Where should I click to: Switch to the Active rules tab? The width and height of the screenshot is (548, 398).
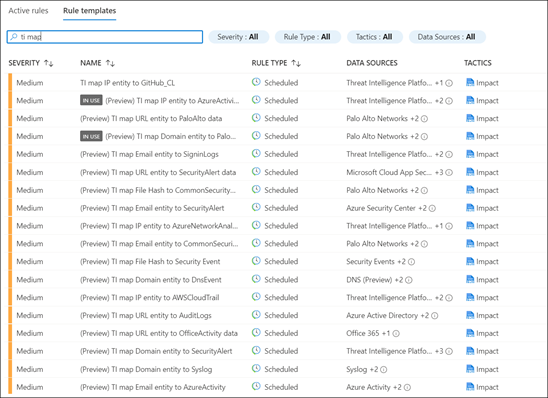coord(28,11)
